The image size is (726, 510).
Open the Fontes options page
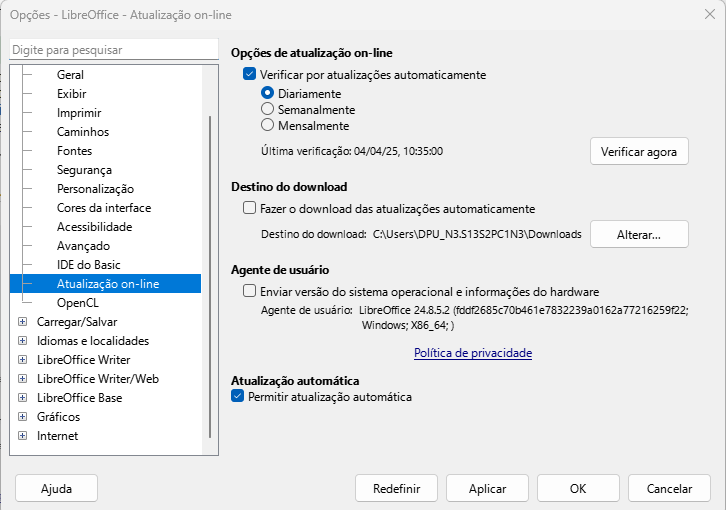(x=75, y=151)
